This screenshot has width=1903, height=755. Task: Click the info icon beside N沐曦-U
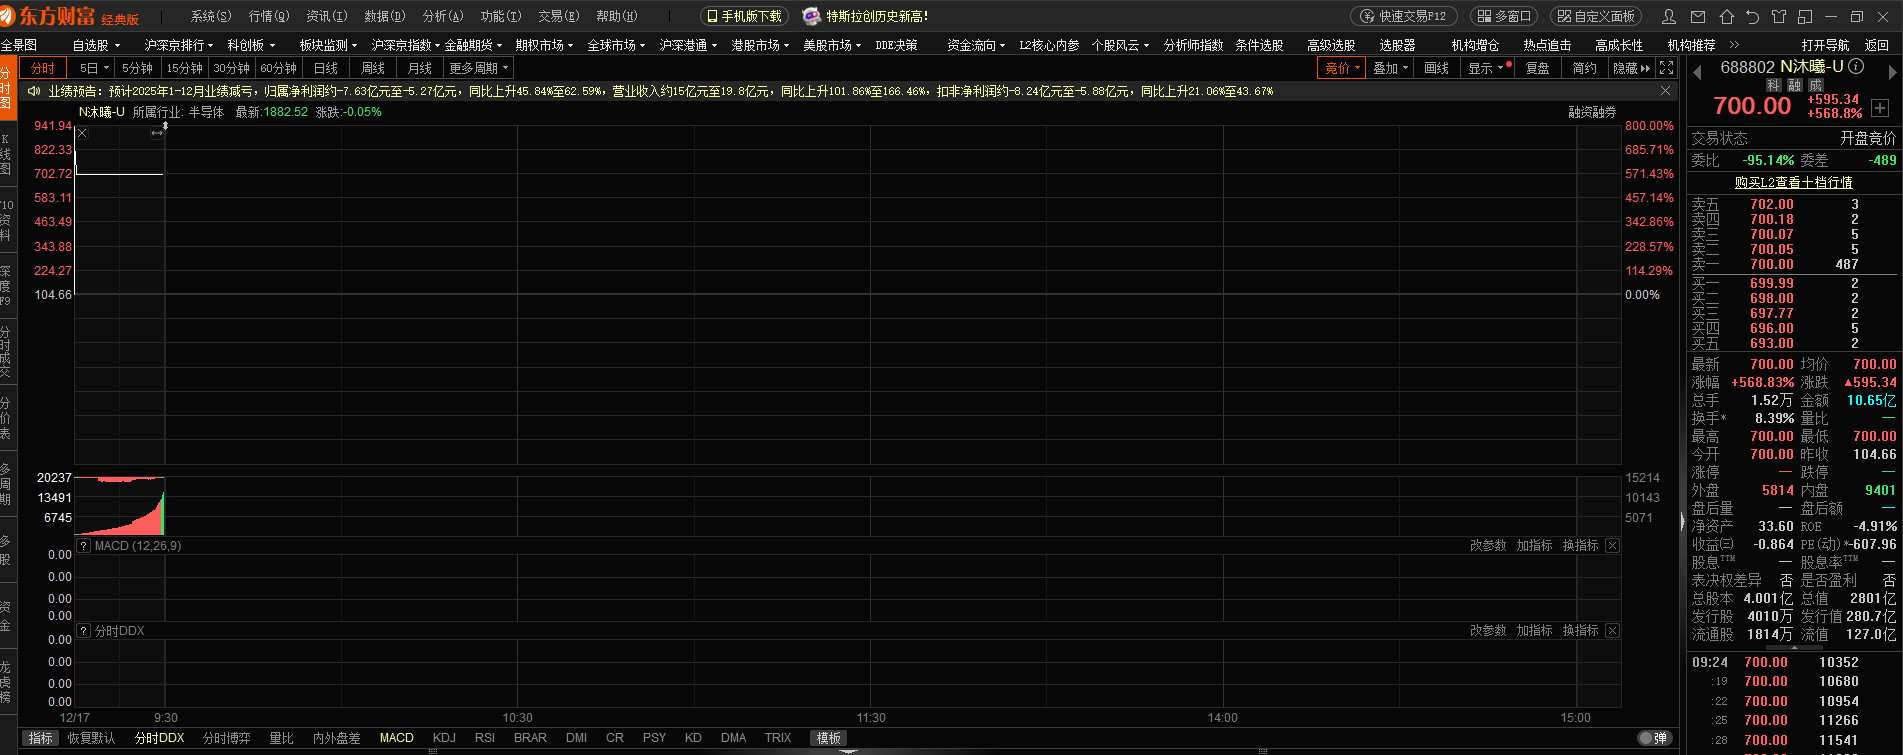coord(1856,67)
